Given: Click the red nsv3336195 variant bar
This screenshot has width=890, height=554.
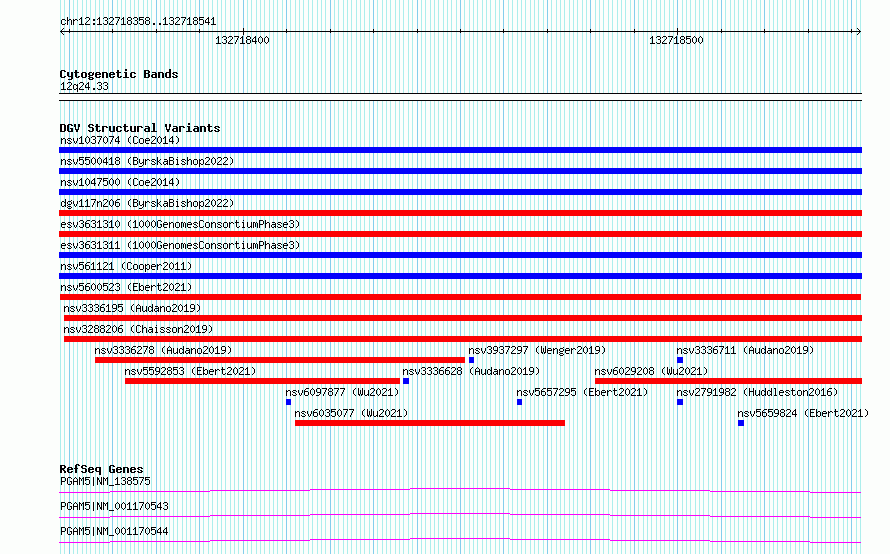Looking at the screenshot, I should (463, 318).
